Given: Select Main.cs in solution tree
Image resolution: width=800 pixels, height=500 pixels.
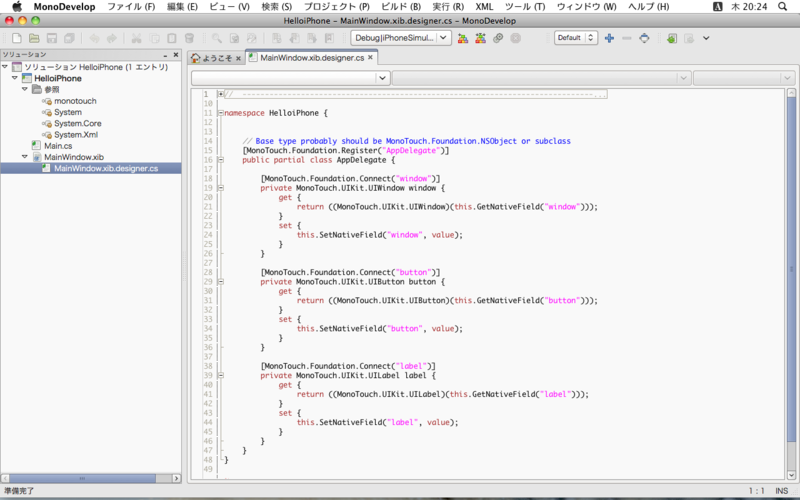Looking at the screenshot, I should 58,145.
